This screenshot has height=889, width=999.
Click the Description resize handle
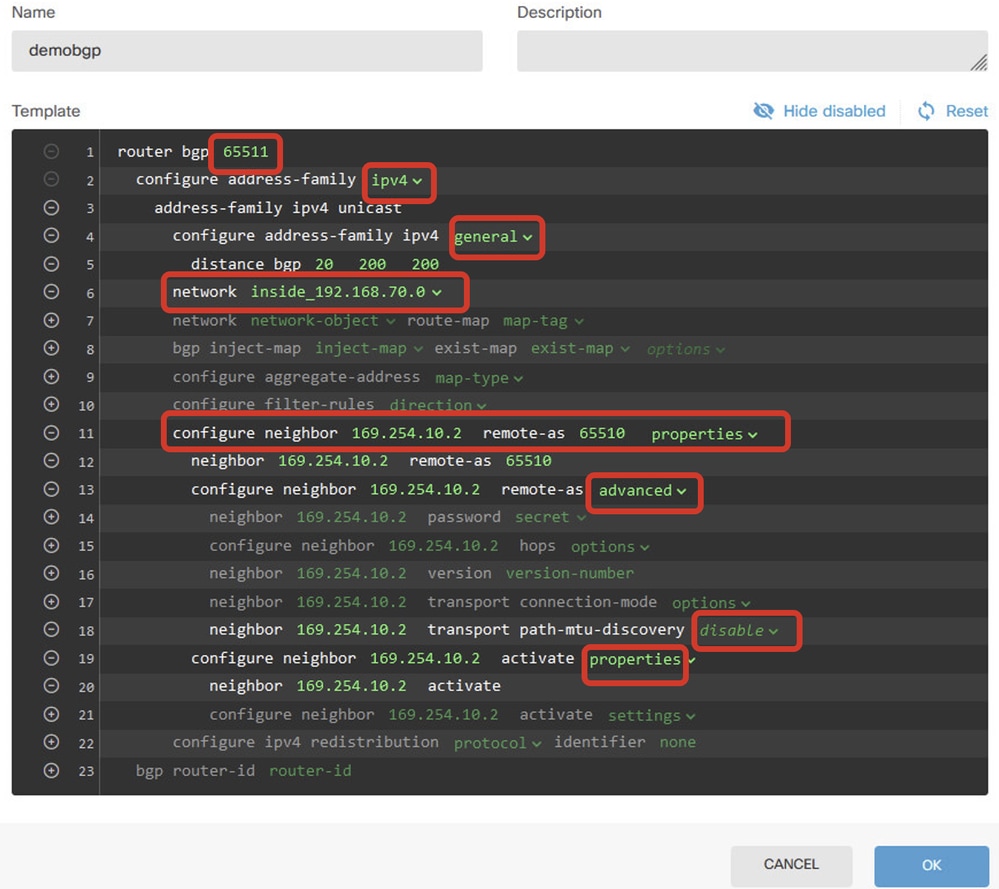pyautogui.click(x=979, y=62)
